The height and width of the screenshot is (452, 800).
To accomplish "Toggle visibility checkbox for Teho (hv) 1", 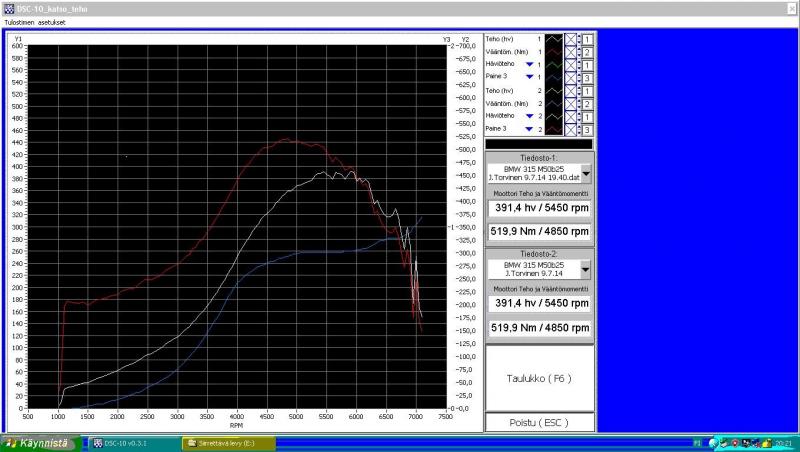I will pyautogui.click(x=571, y=38).
